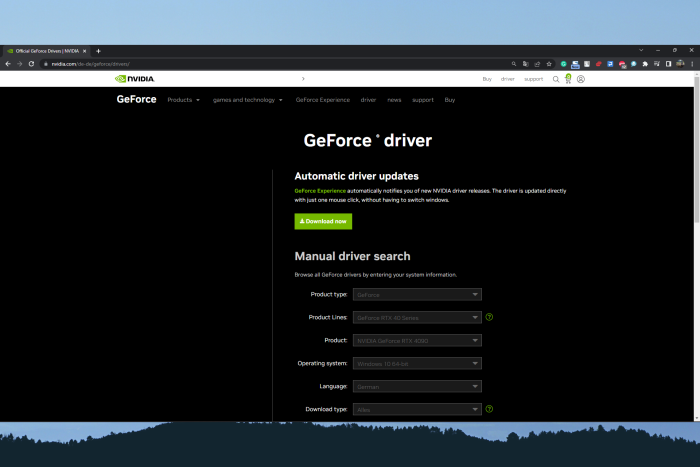
Task: Open the Chrome three-dot menu
Action: point(692,64)
